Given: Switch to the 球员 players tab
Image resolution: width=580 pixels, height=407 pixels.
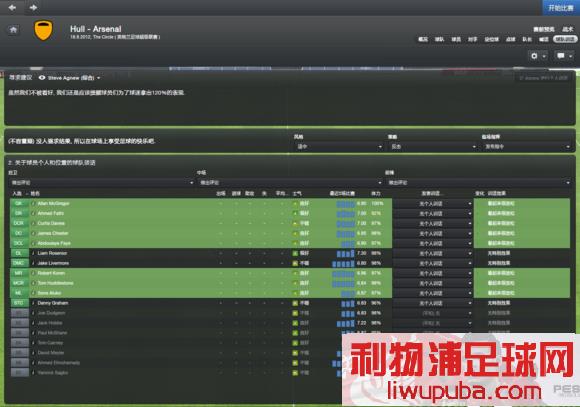Looking at the screenshot, I should pos(456,39).
